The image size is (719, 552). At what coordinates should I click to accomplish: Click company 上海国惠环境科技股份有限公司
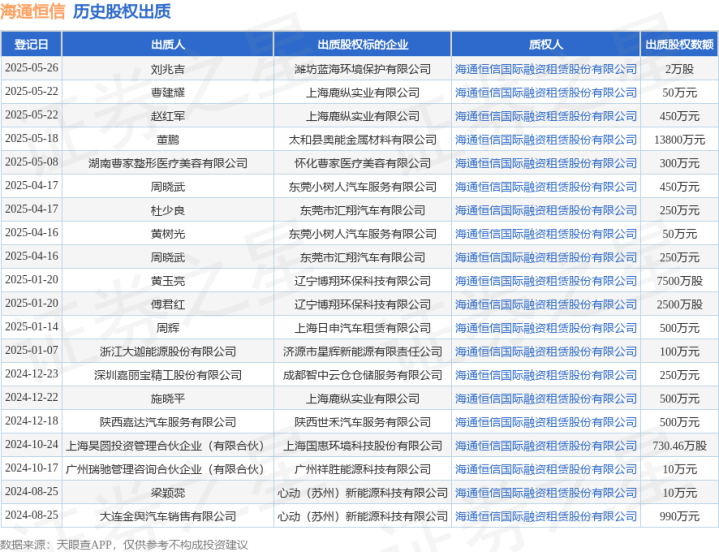(362, 446)
